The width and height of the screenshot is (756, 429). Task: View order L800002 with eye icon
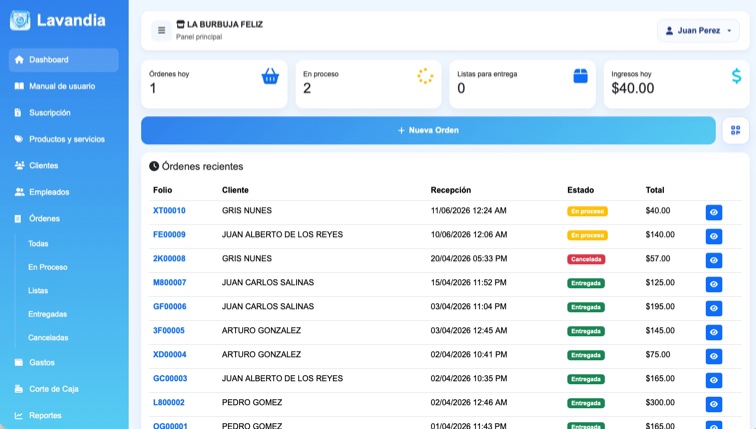(714, 404)
